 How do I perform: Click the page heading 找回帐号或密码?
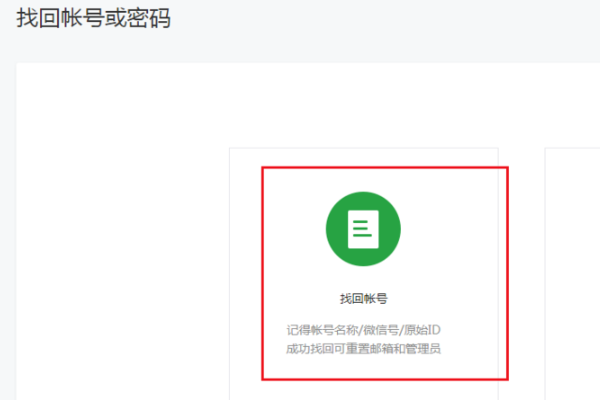click(x=93, y=18)
